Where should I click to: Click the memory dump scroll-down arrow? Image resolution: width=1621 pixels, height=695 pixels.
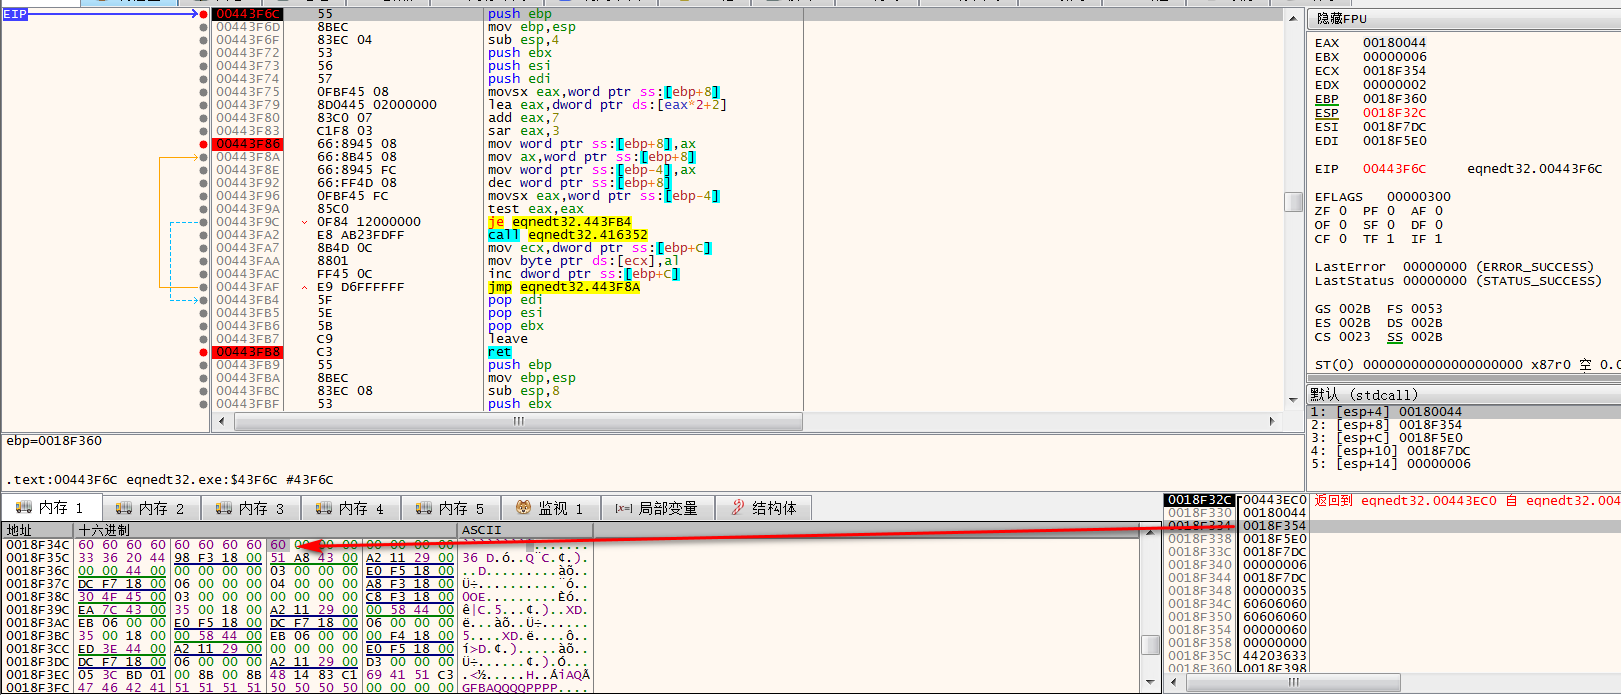click(1151, 684)
